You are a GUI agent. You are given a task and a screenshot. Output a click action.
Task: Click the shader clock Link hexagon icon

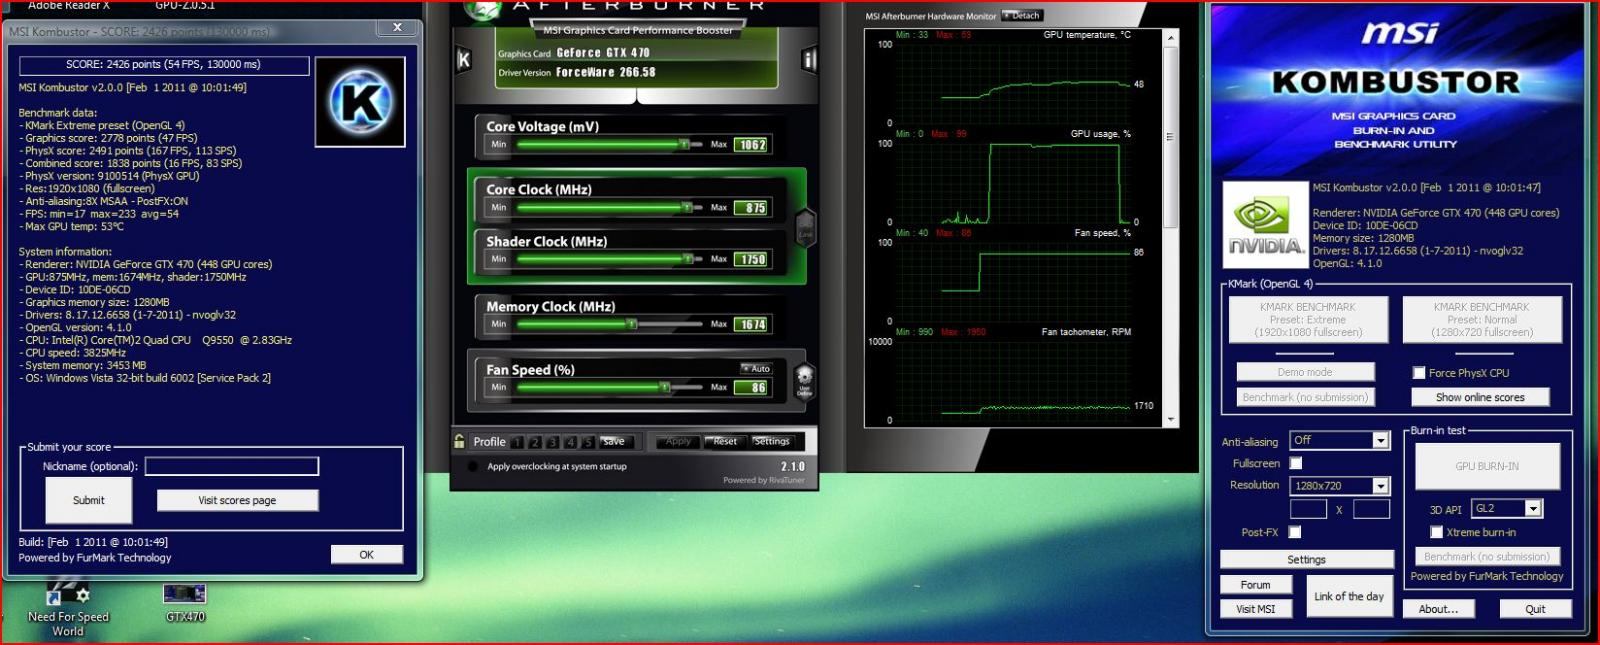pos(805,229)
